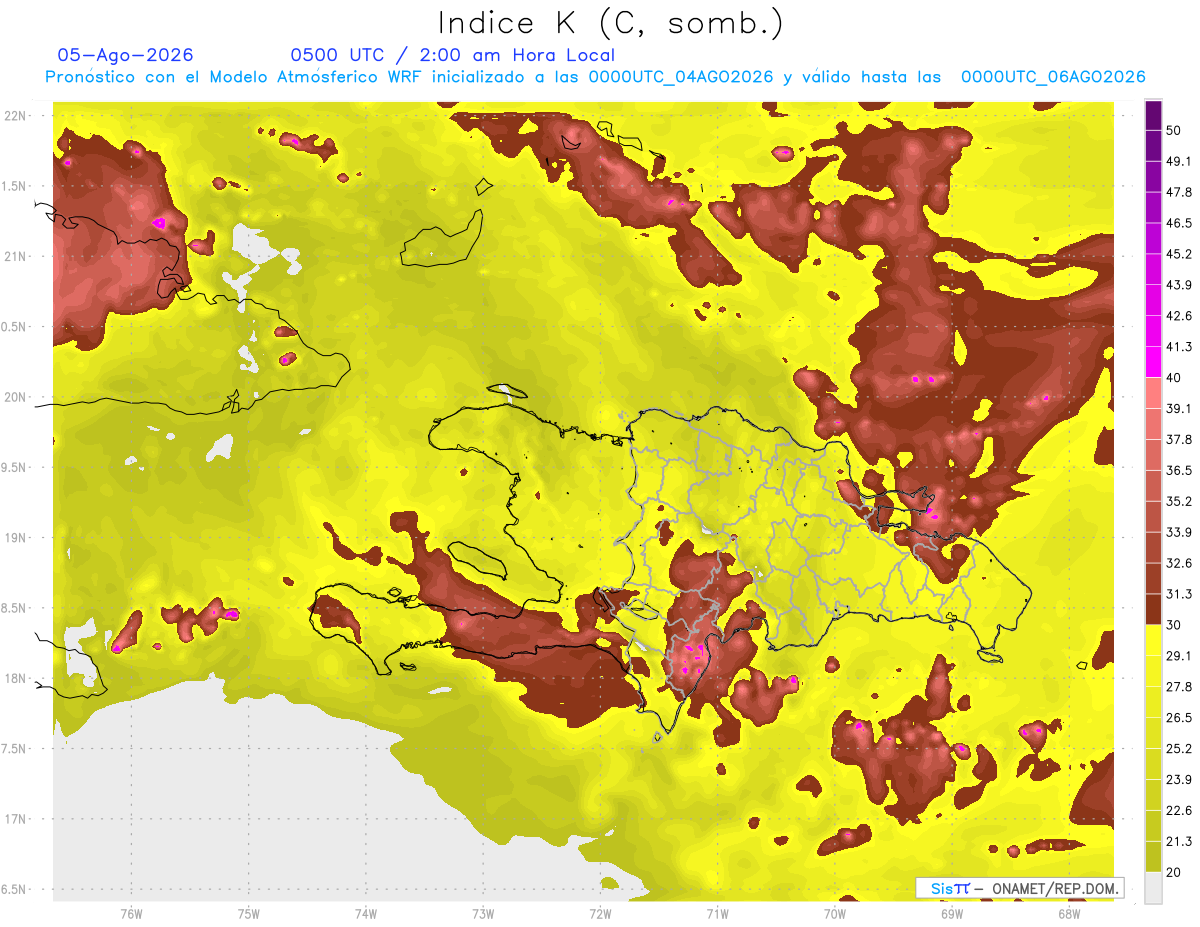Select the date label '05-Ago-2026'
The width and height of the screenshot is (1200, 927).
click(126, 55)
